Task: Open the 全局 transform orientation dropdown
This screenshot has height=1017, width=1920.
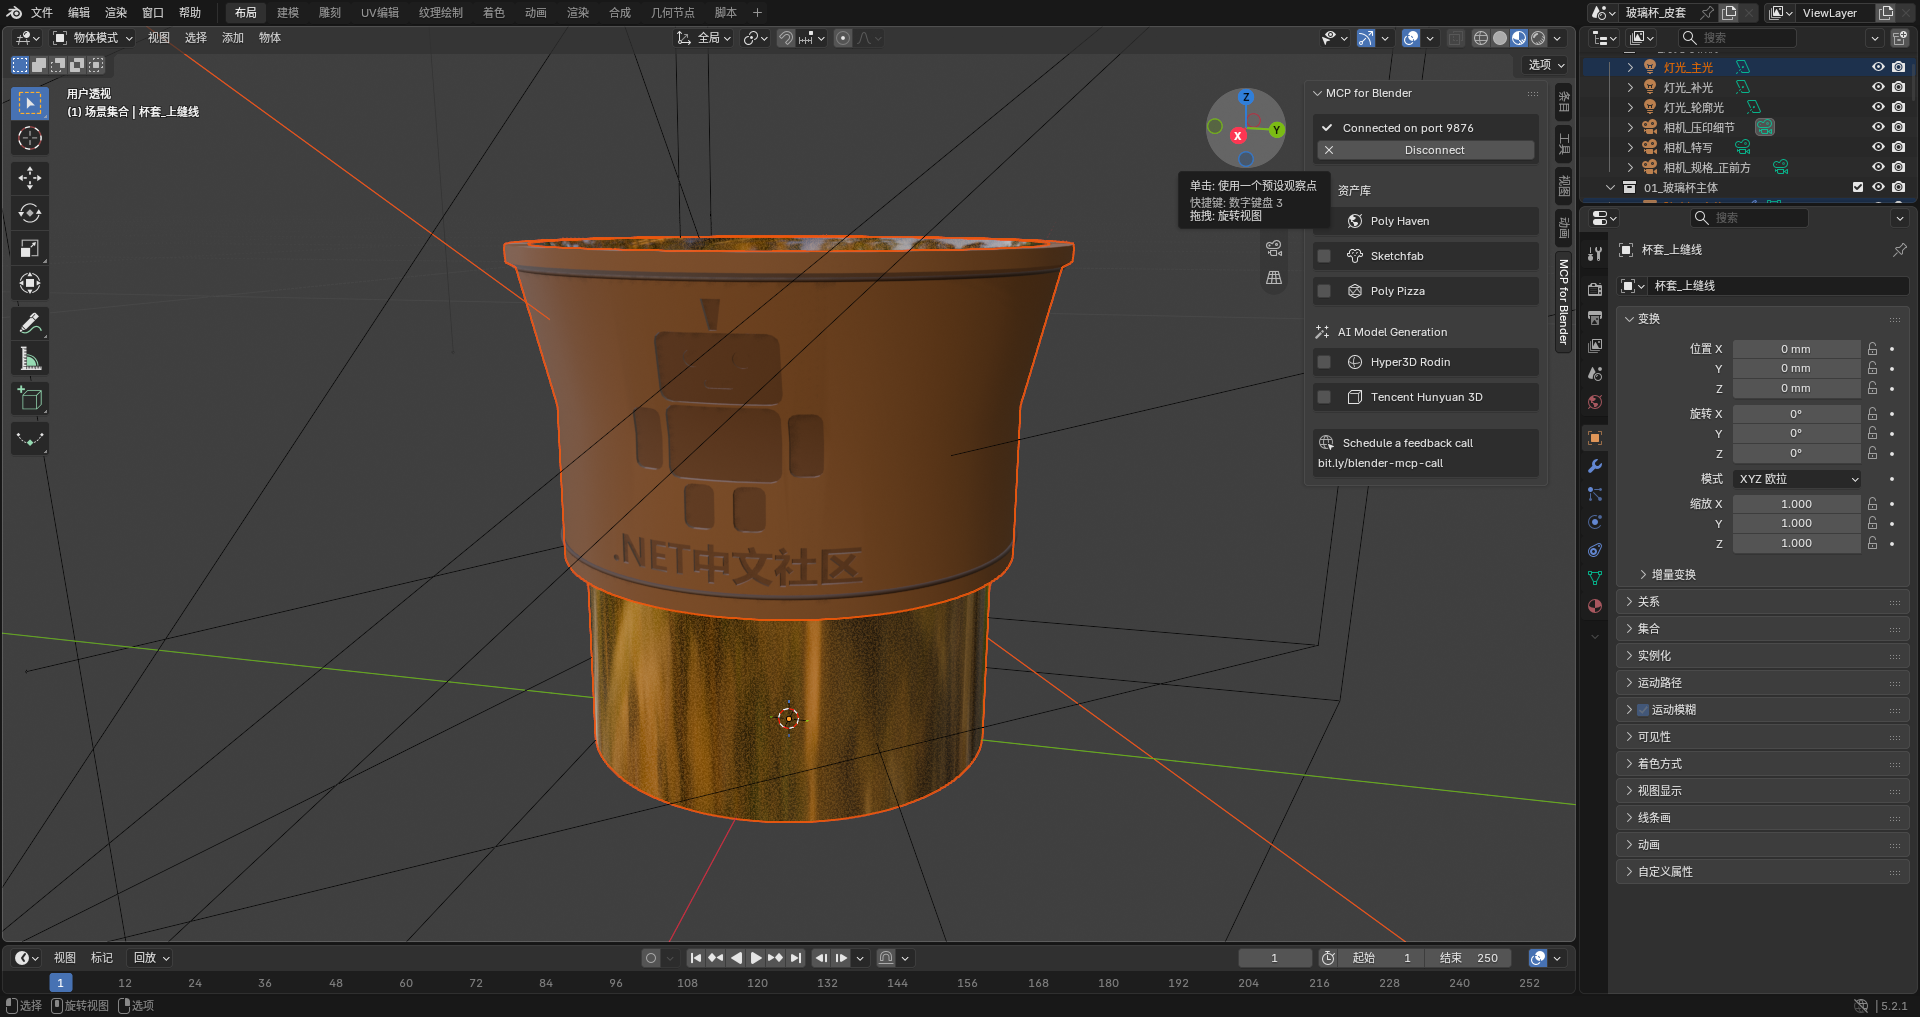Action: click(704, 38)
